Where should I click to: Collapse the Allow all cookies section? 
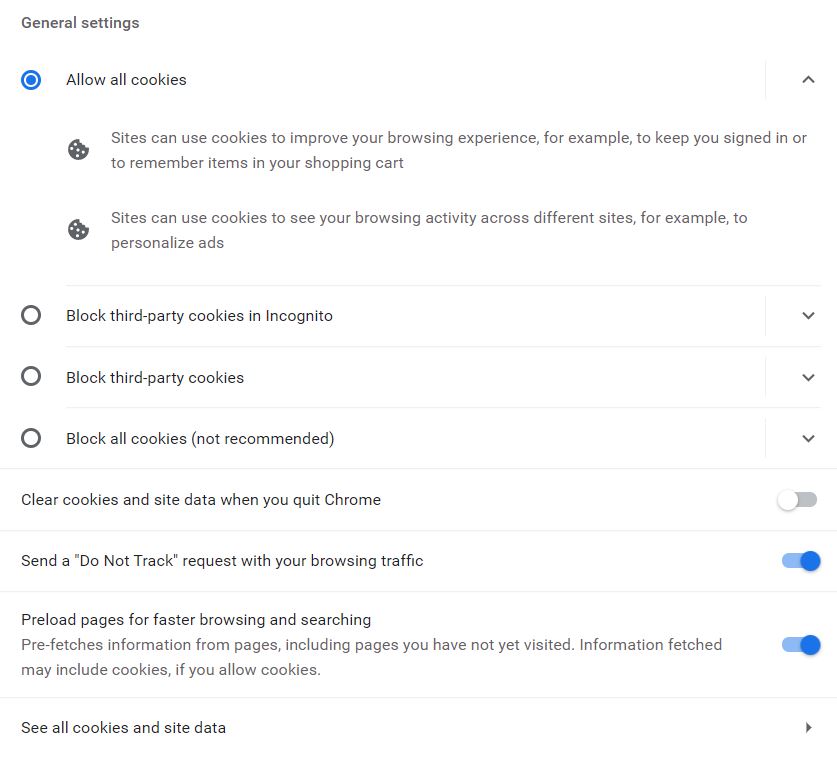coord(808,79)
